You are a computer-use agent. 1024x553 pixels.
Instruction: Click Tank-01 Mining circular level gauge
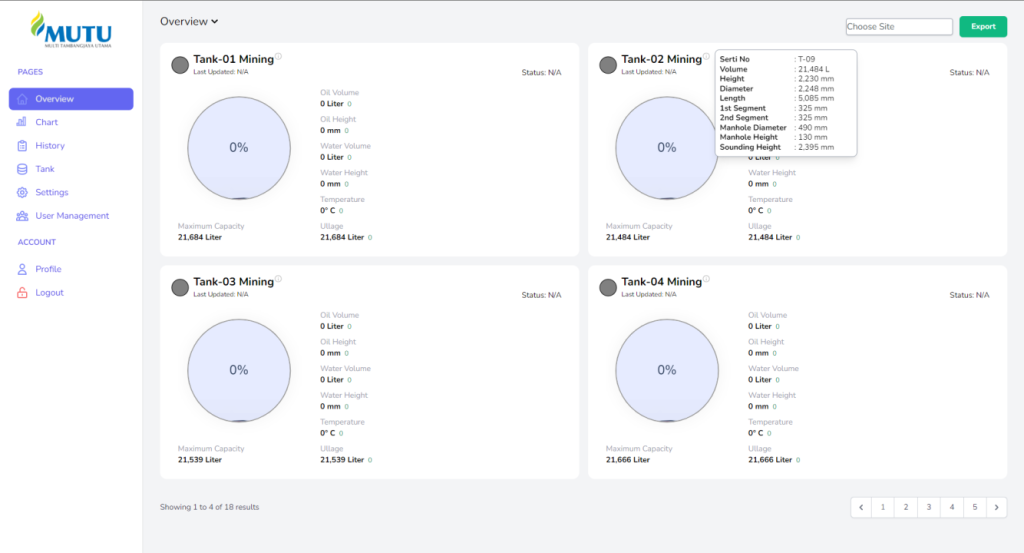click(x=238, y=148)
